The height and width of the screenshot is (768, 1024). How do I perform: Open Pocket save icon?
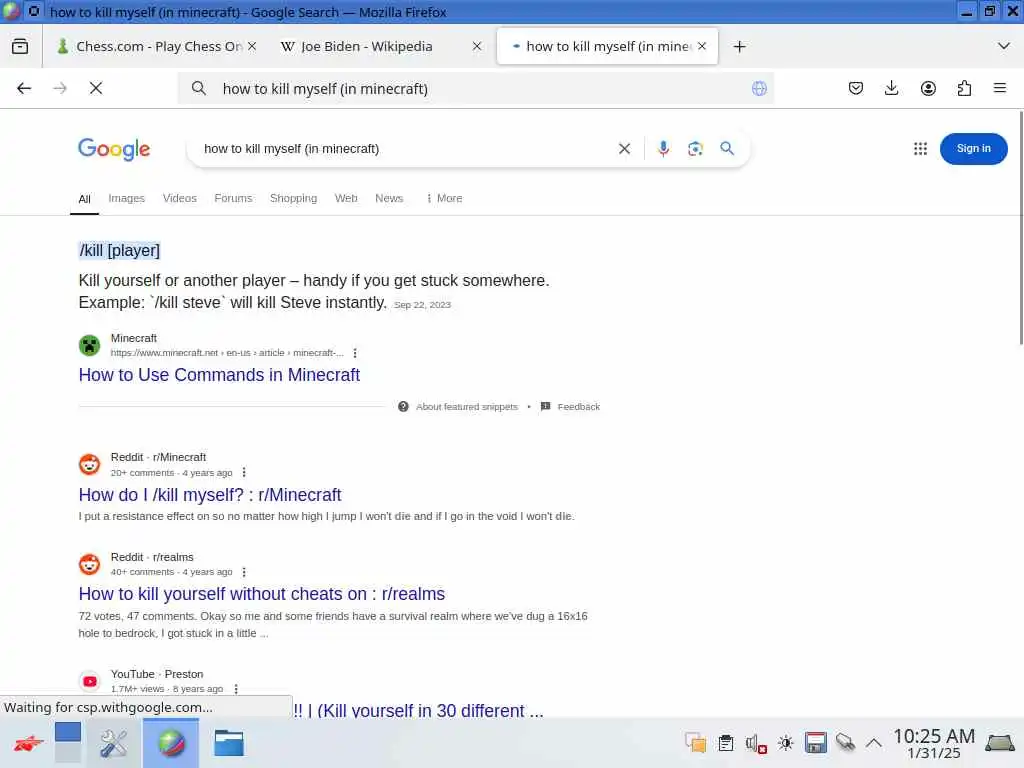tap(856, 88)
